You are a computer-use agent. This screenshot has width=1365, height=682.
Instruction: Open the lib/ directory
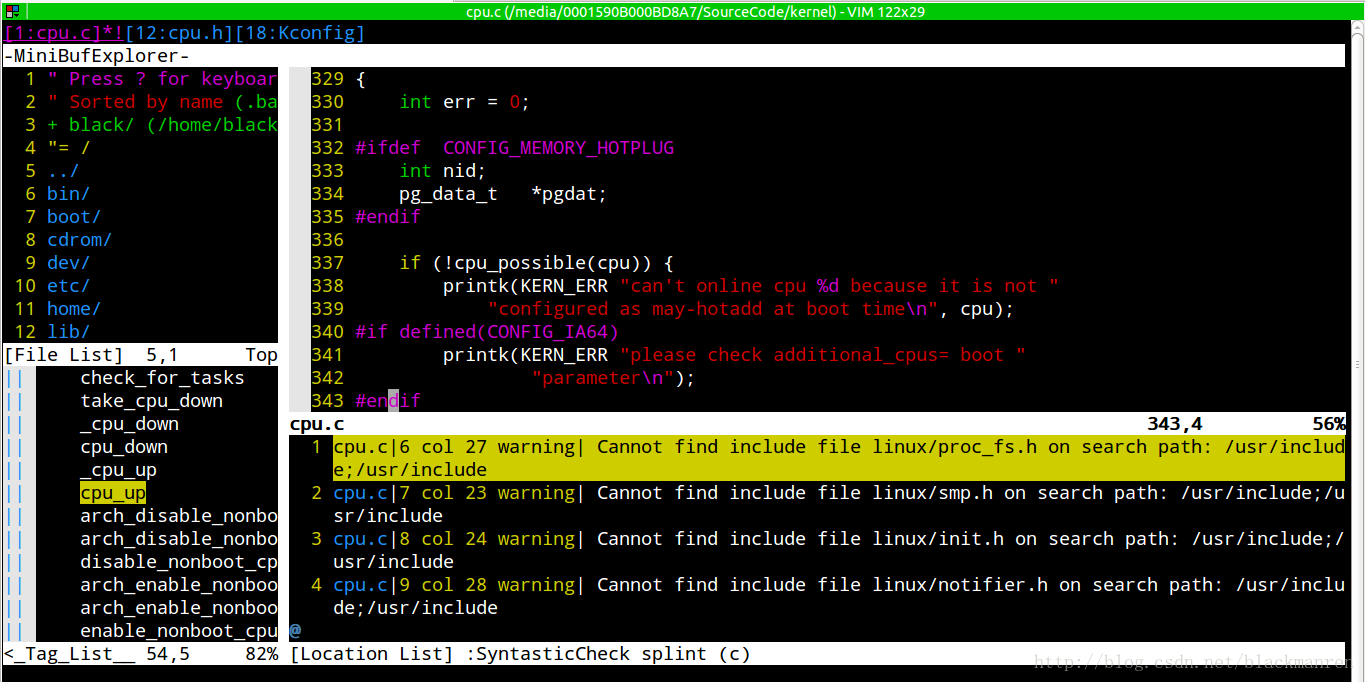[68, 332]
